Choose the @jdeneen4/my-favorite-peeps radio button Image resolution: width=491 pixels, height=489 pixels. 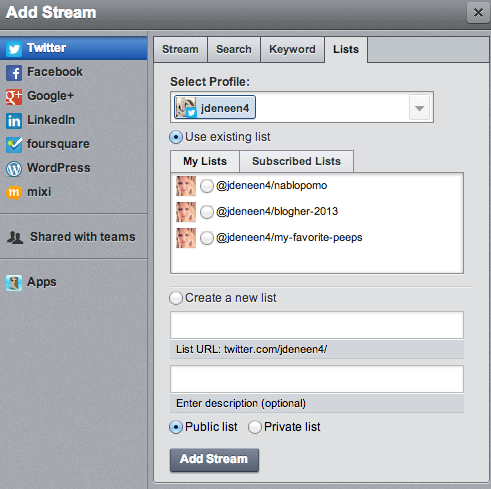[x=207, y=238]
